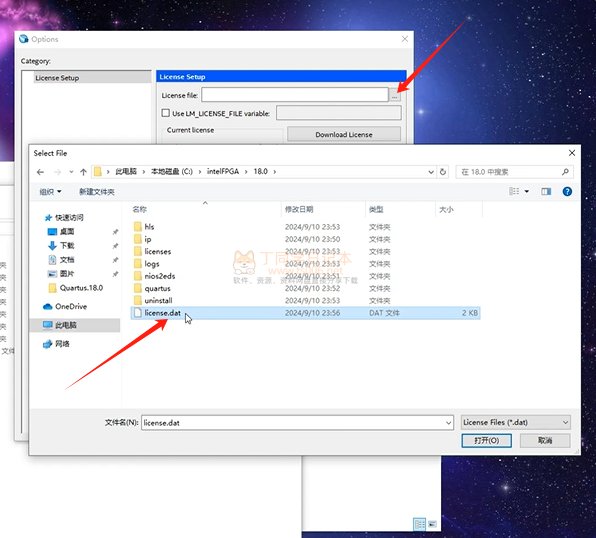Open License Files (*.dat) filter dropdown
The image size is (596, 538).
(516, 422)
